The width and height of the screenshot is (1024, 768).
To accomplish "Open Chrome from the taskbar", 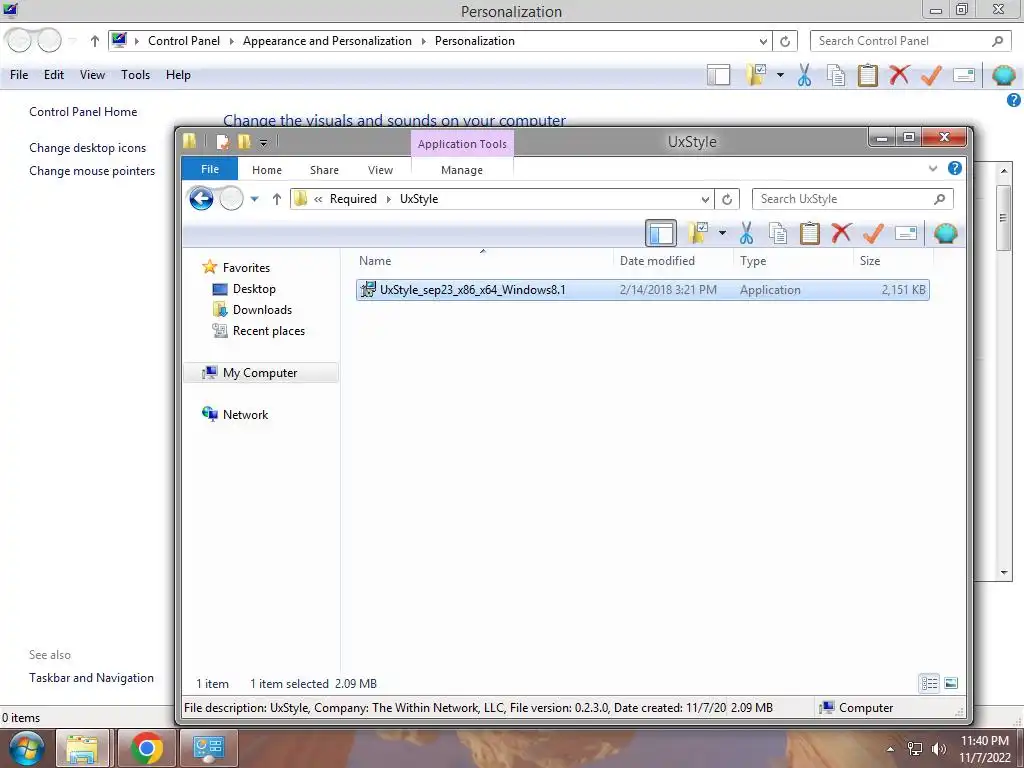I will click(146, 748).
